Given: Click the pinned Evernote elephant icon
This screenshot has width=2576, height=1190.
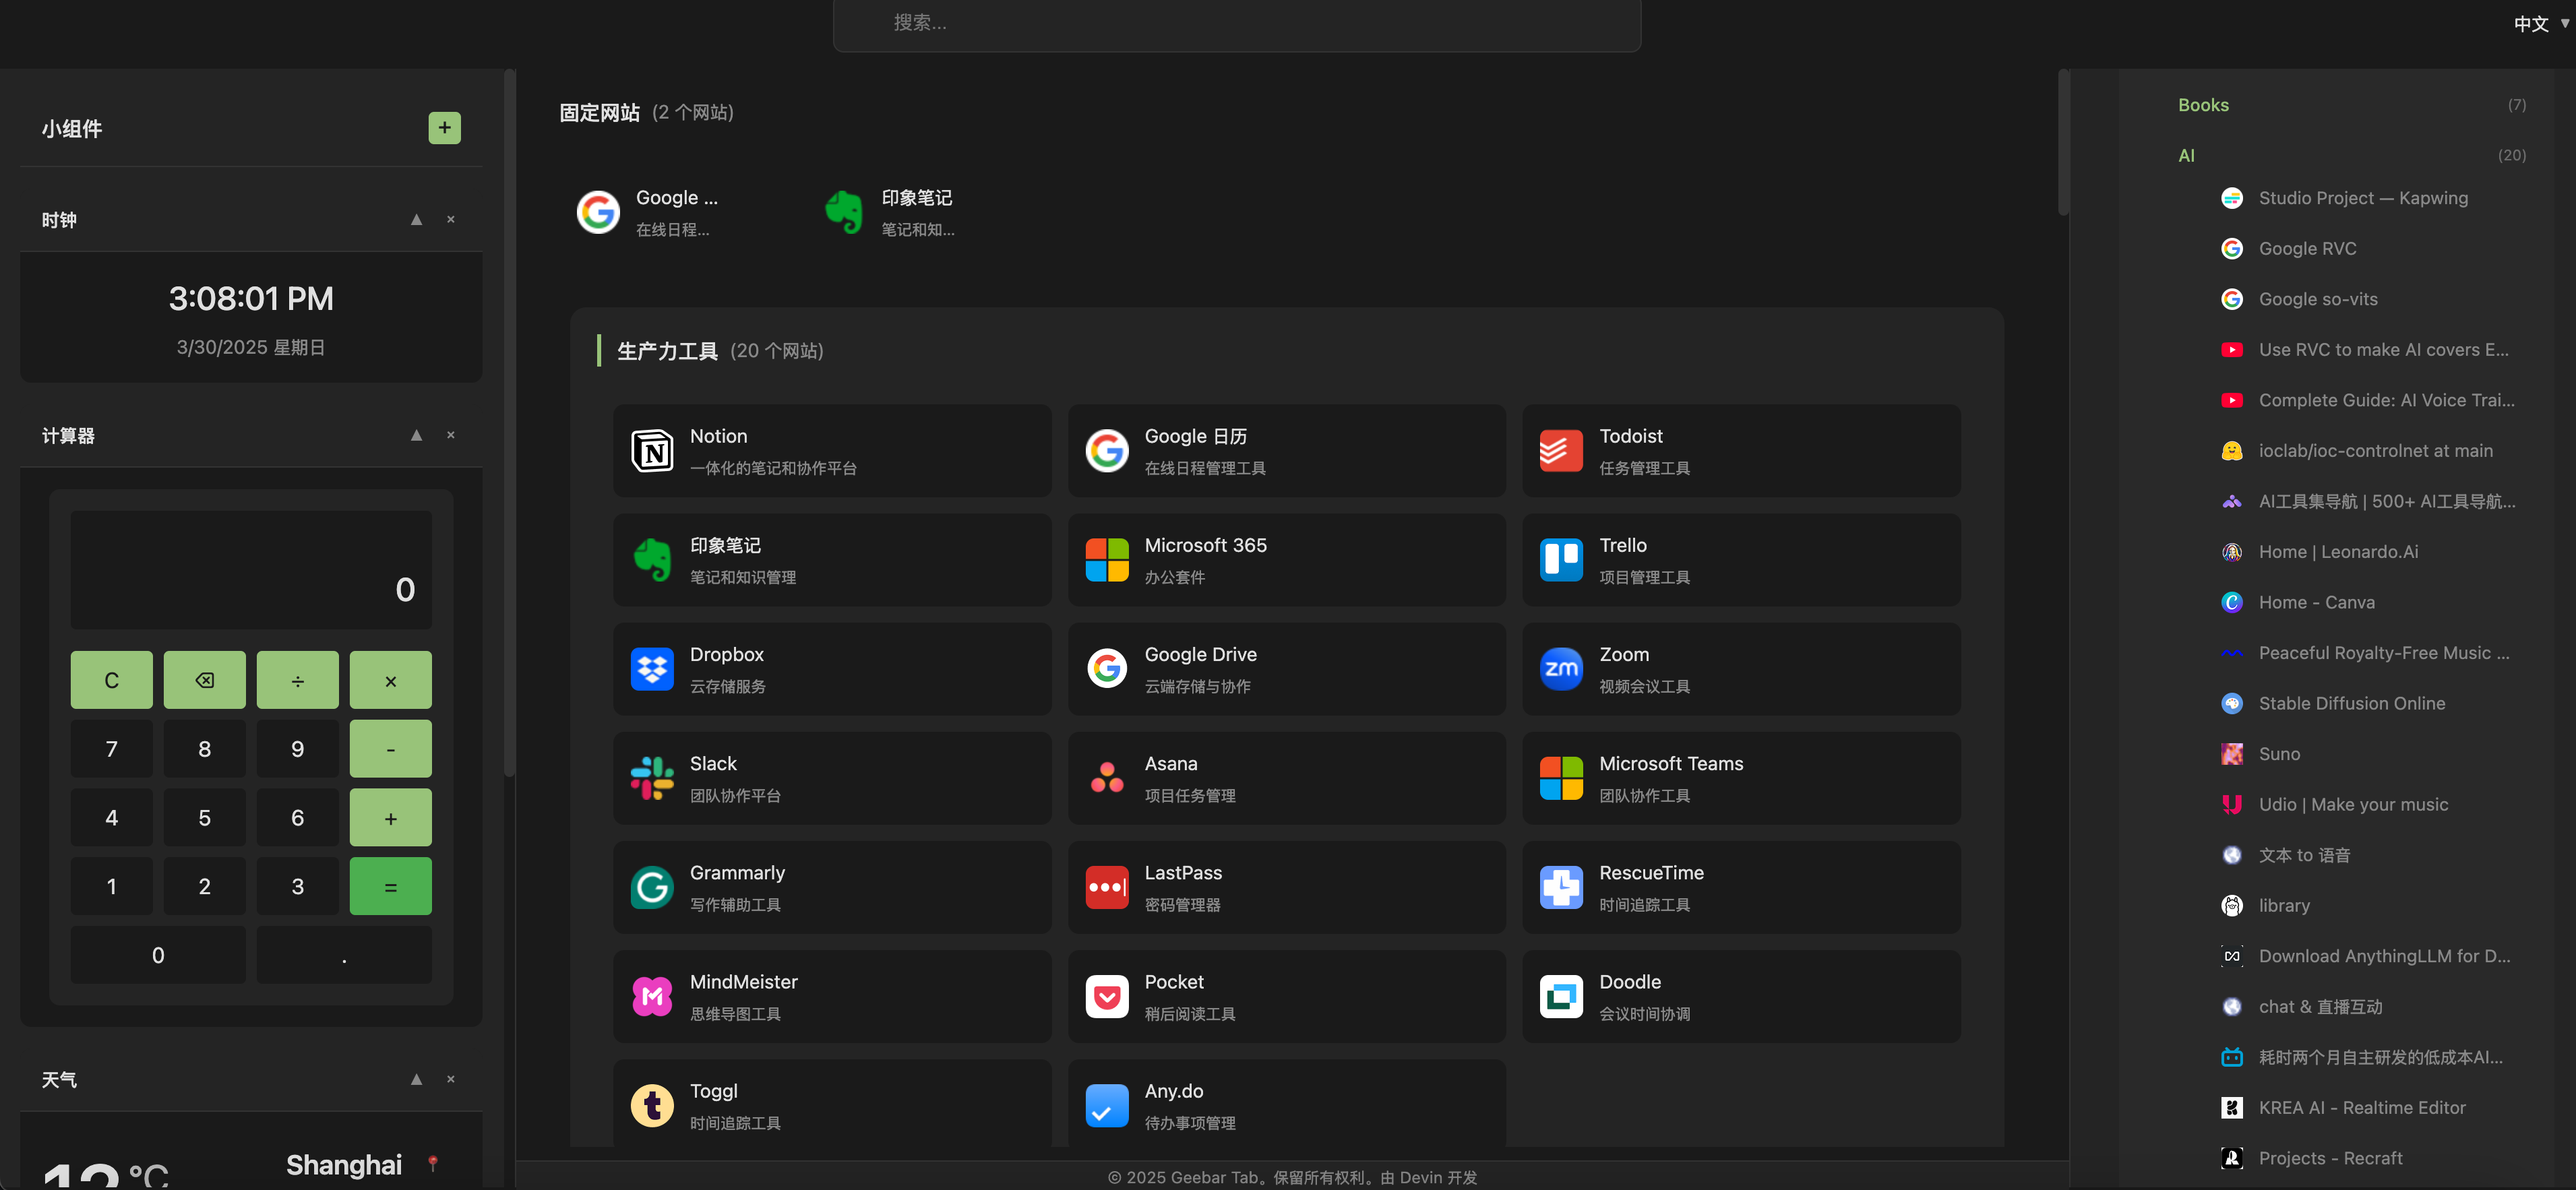Looking at the screenshot, I should pos(844,212).
